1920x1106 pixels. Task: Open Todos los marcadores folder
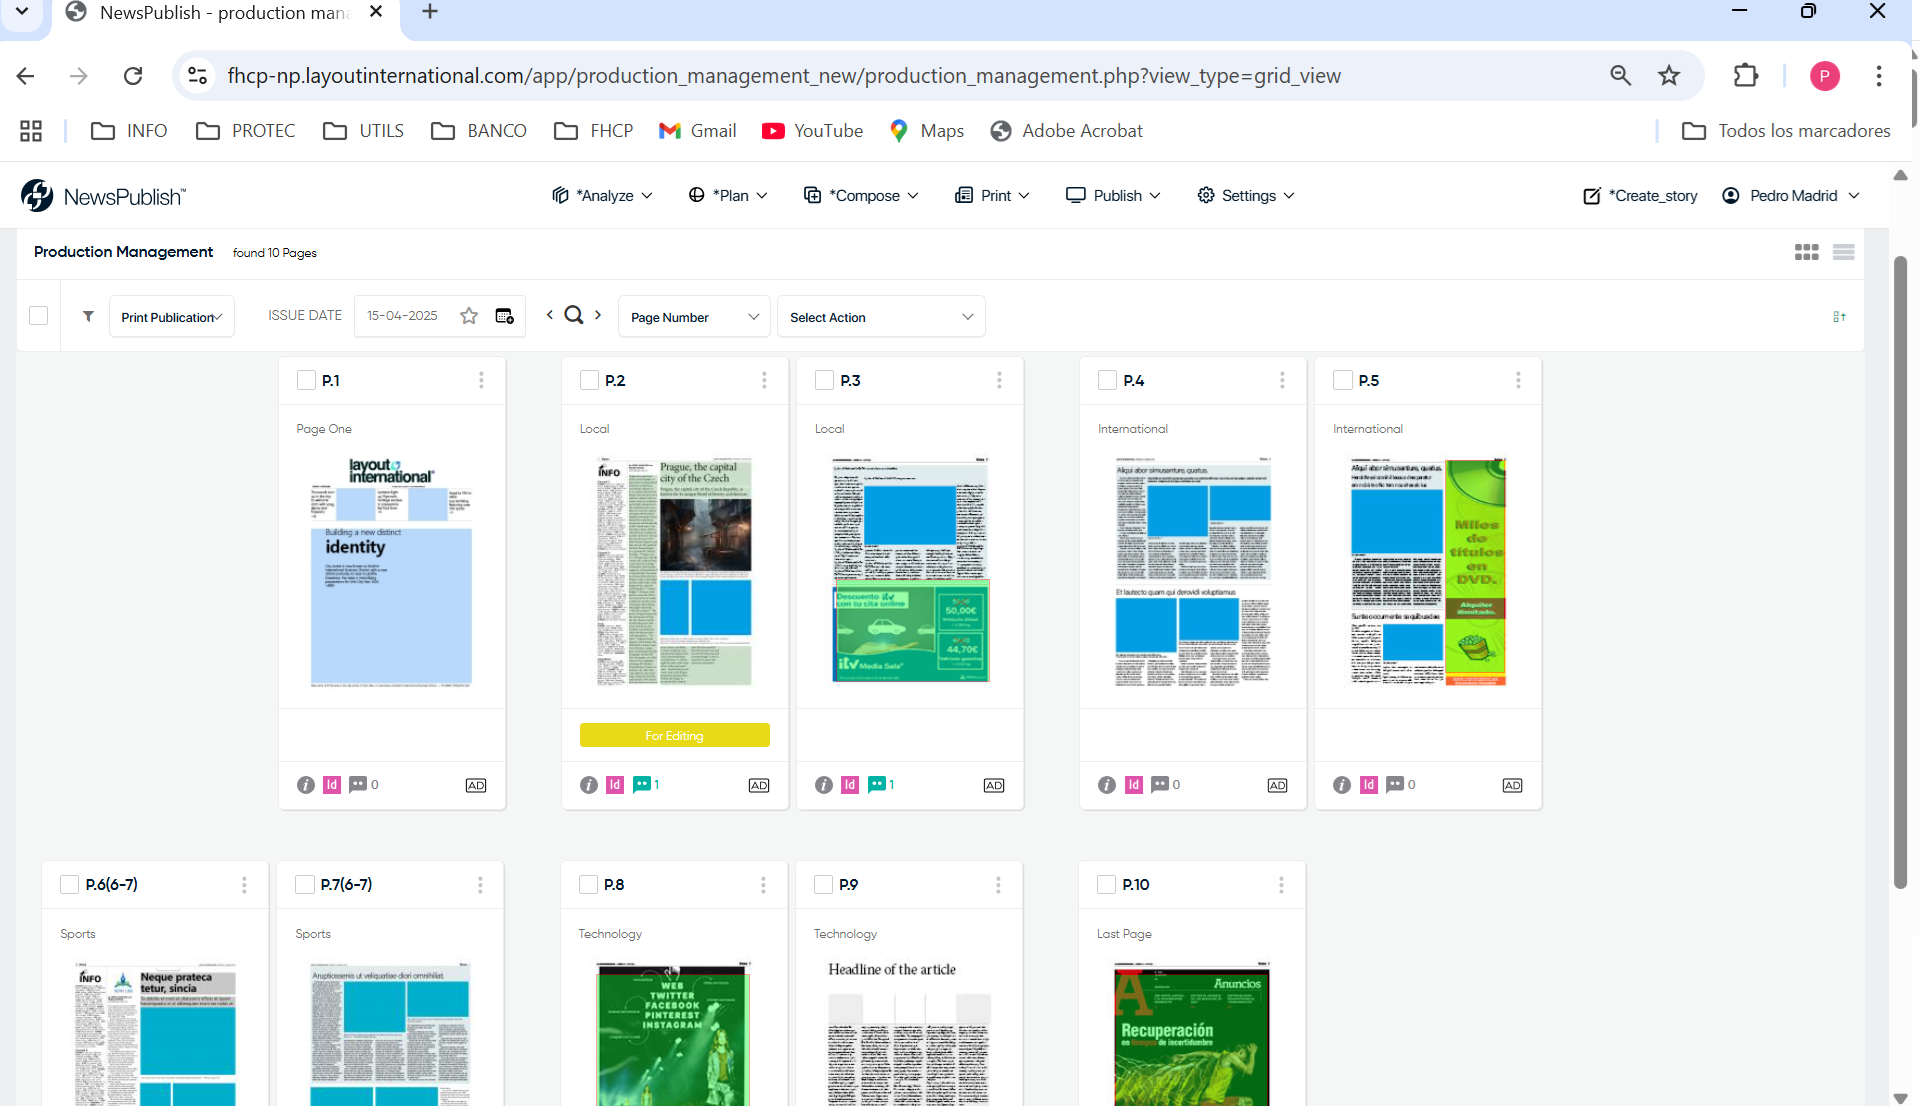coord(1786,131)
